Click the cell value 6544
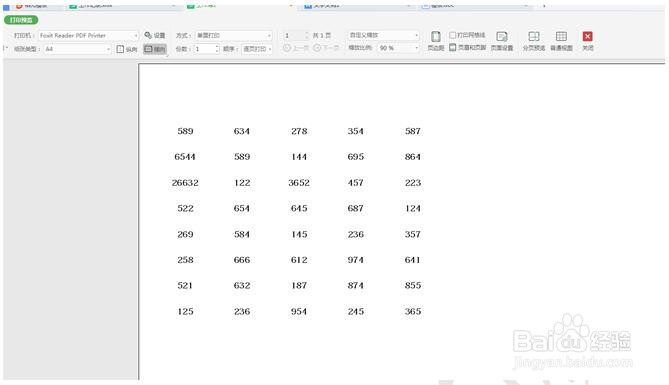Viewport: 669px width, 385px height. [x=185, y=157]
